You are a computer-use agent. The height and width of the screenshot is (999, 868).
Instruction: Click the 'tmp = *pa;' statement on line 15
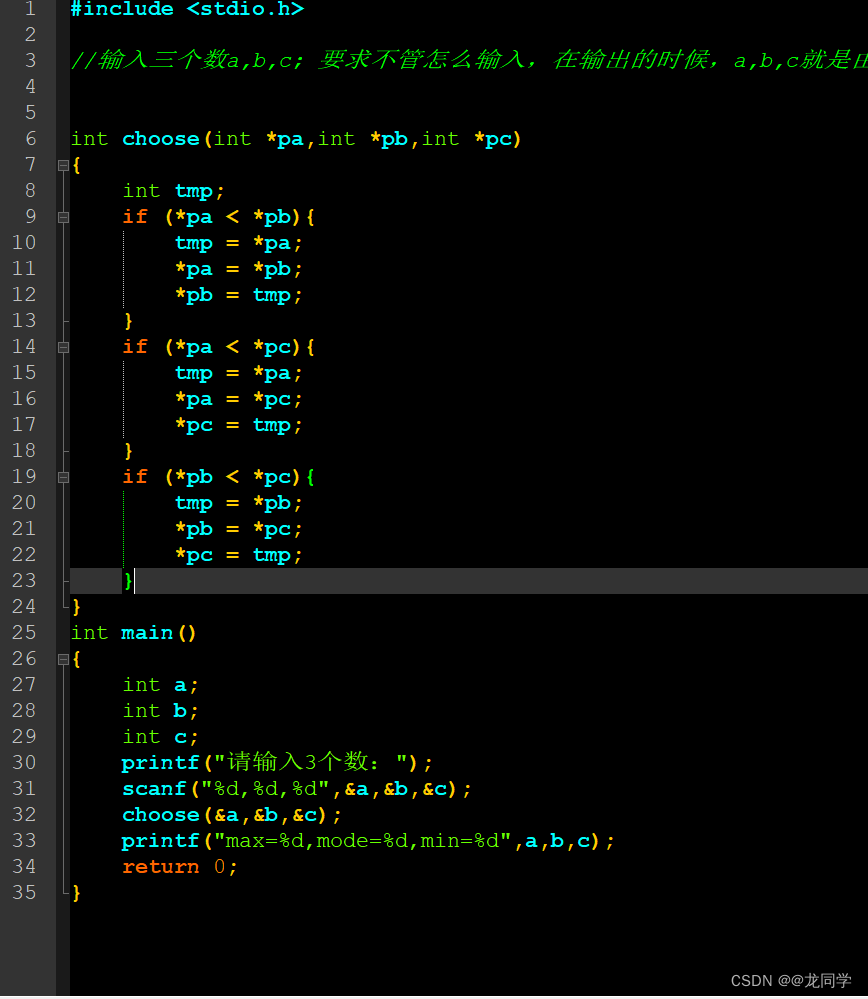[238, 373]
